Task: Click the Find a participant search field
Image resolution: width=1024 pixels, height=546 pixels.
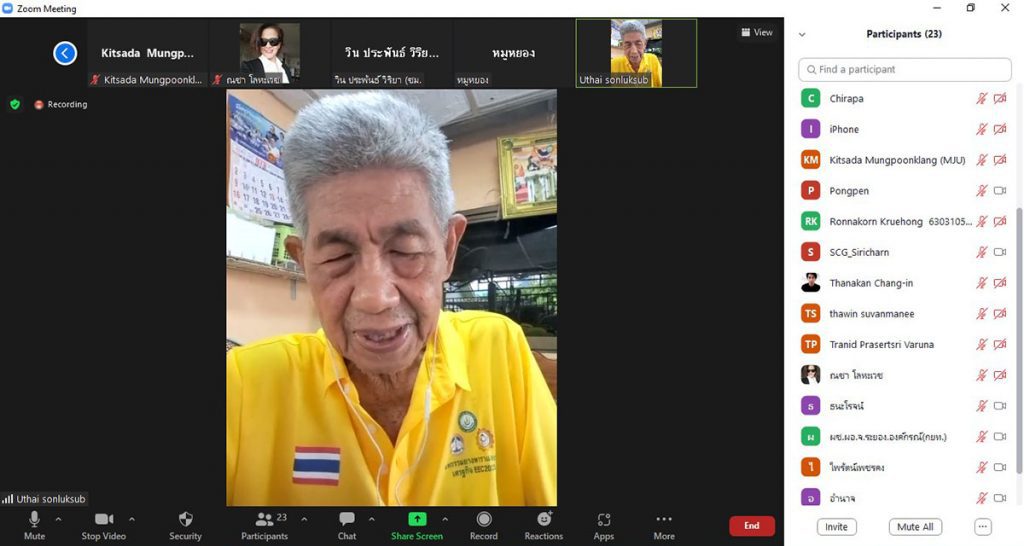Action: coord(905,70)
